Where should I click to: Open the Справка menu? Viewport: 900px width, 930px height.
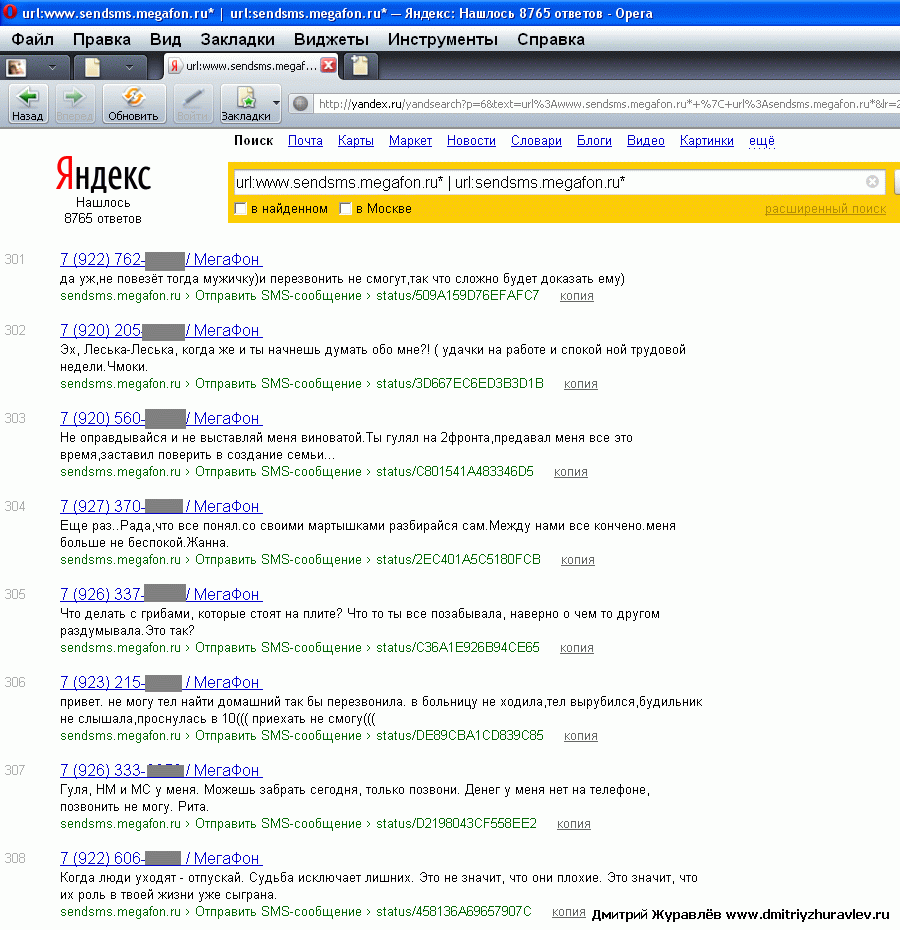[551, 40]
